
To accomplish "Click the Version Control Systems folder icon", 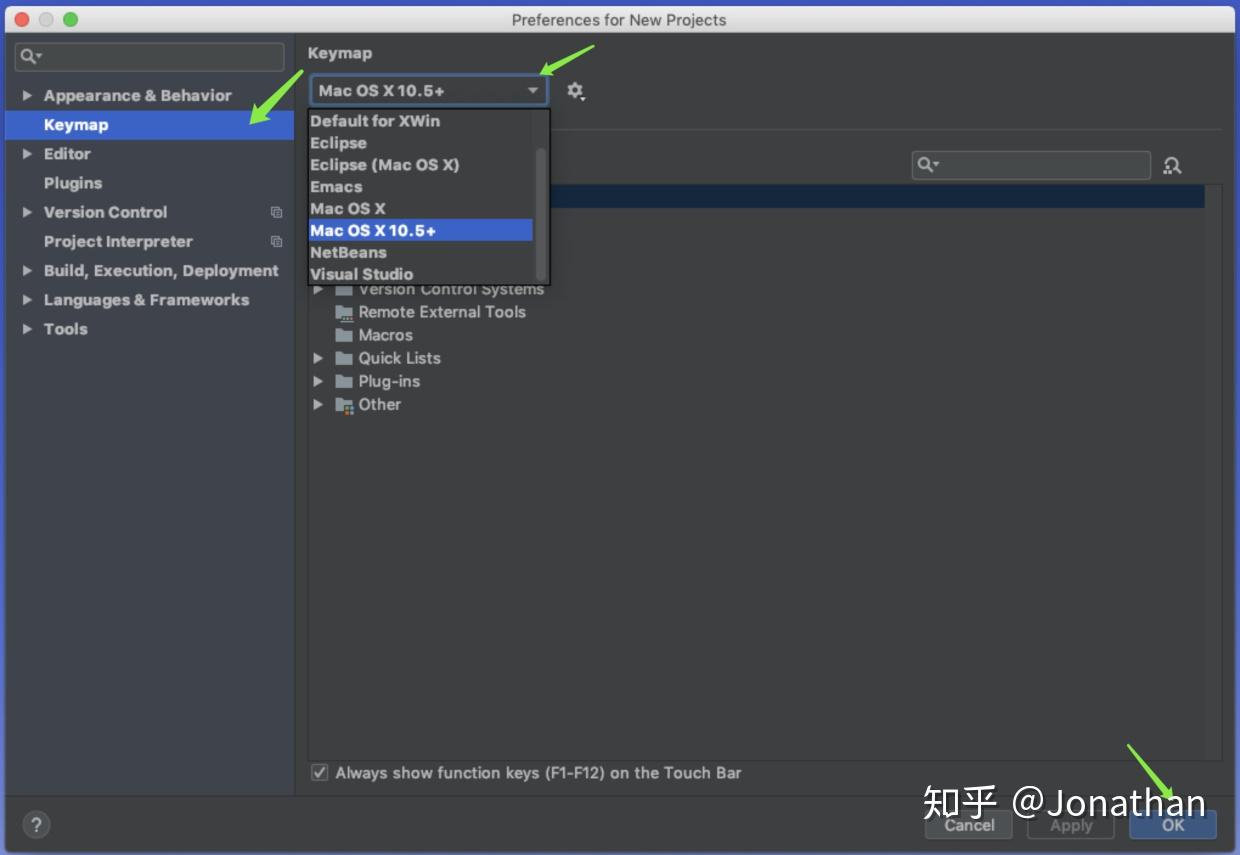I will [x=343, y=288].
